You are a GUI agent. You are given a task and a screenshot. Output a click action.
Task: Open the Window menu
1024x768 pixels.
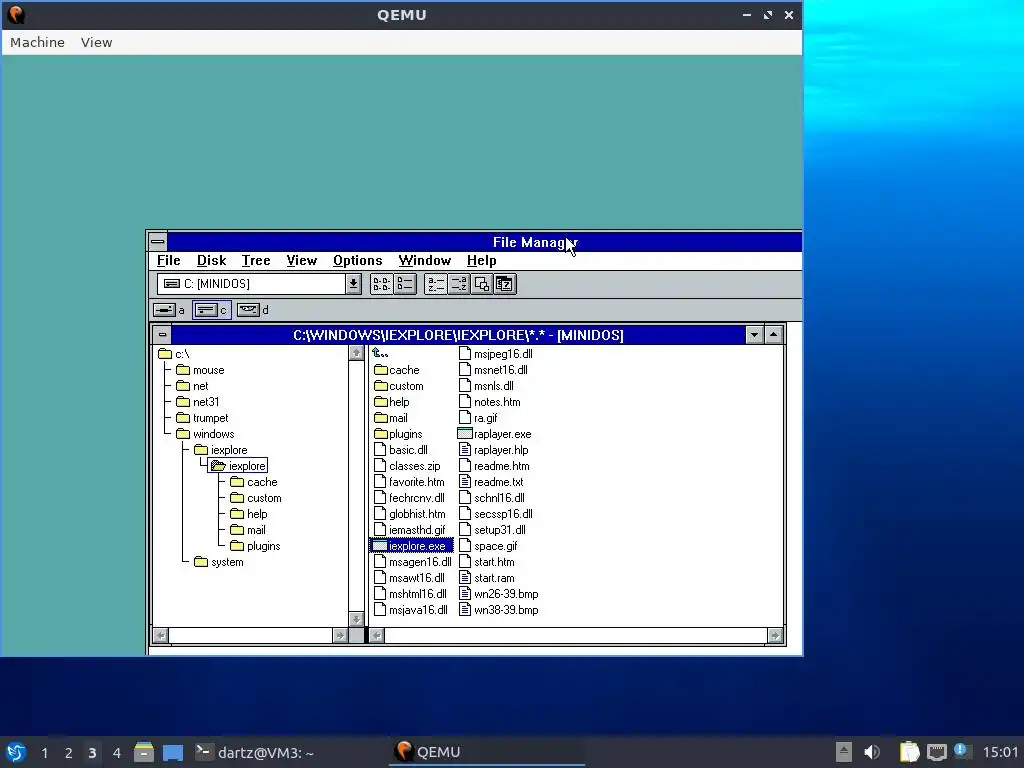(424, 261)
